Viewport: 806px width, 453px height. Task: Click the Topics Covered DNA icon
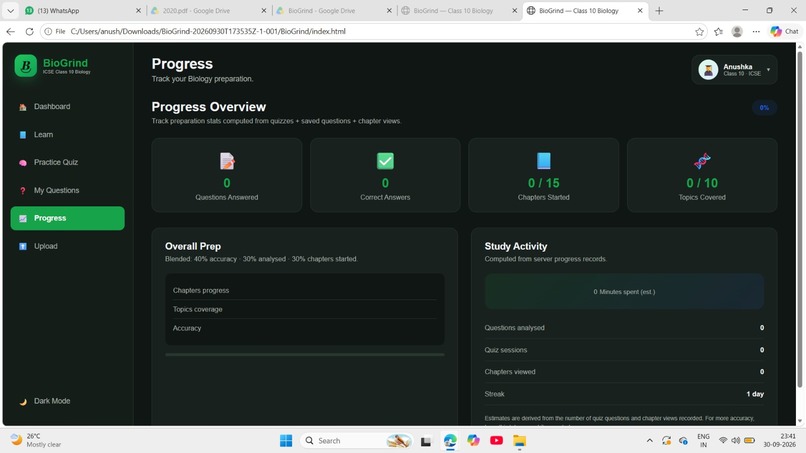point(702,161)
